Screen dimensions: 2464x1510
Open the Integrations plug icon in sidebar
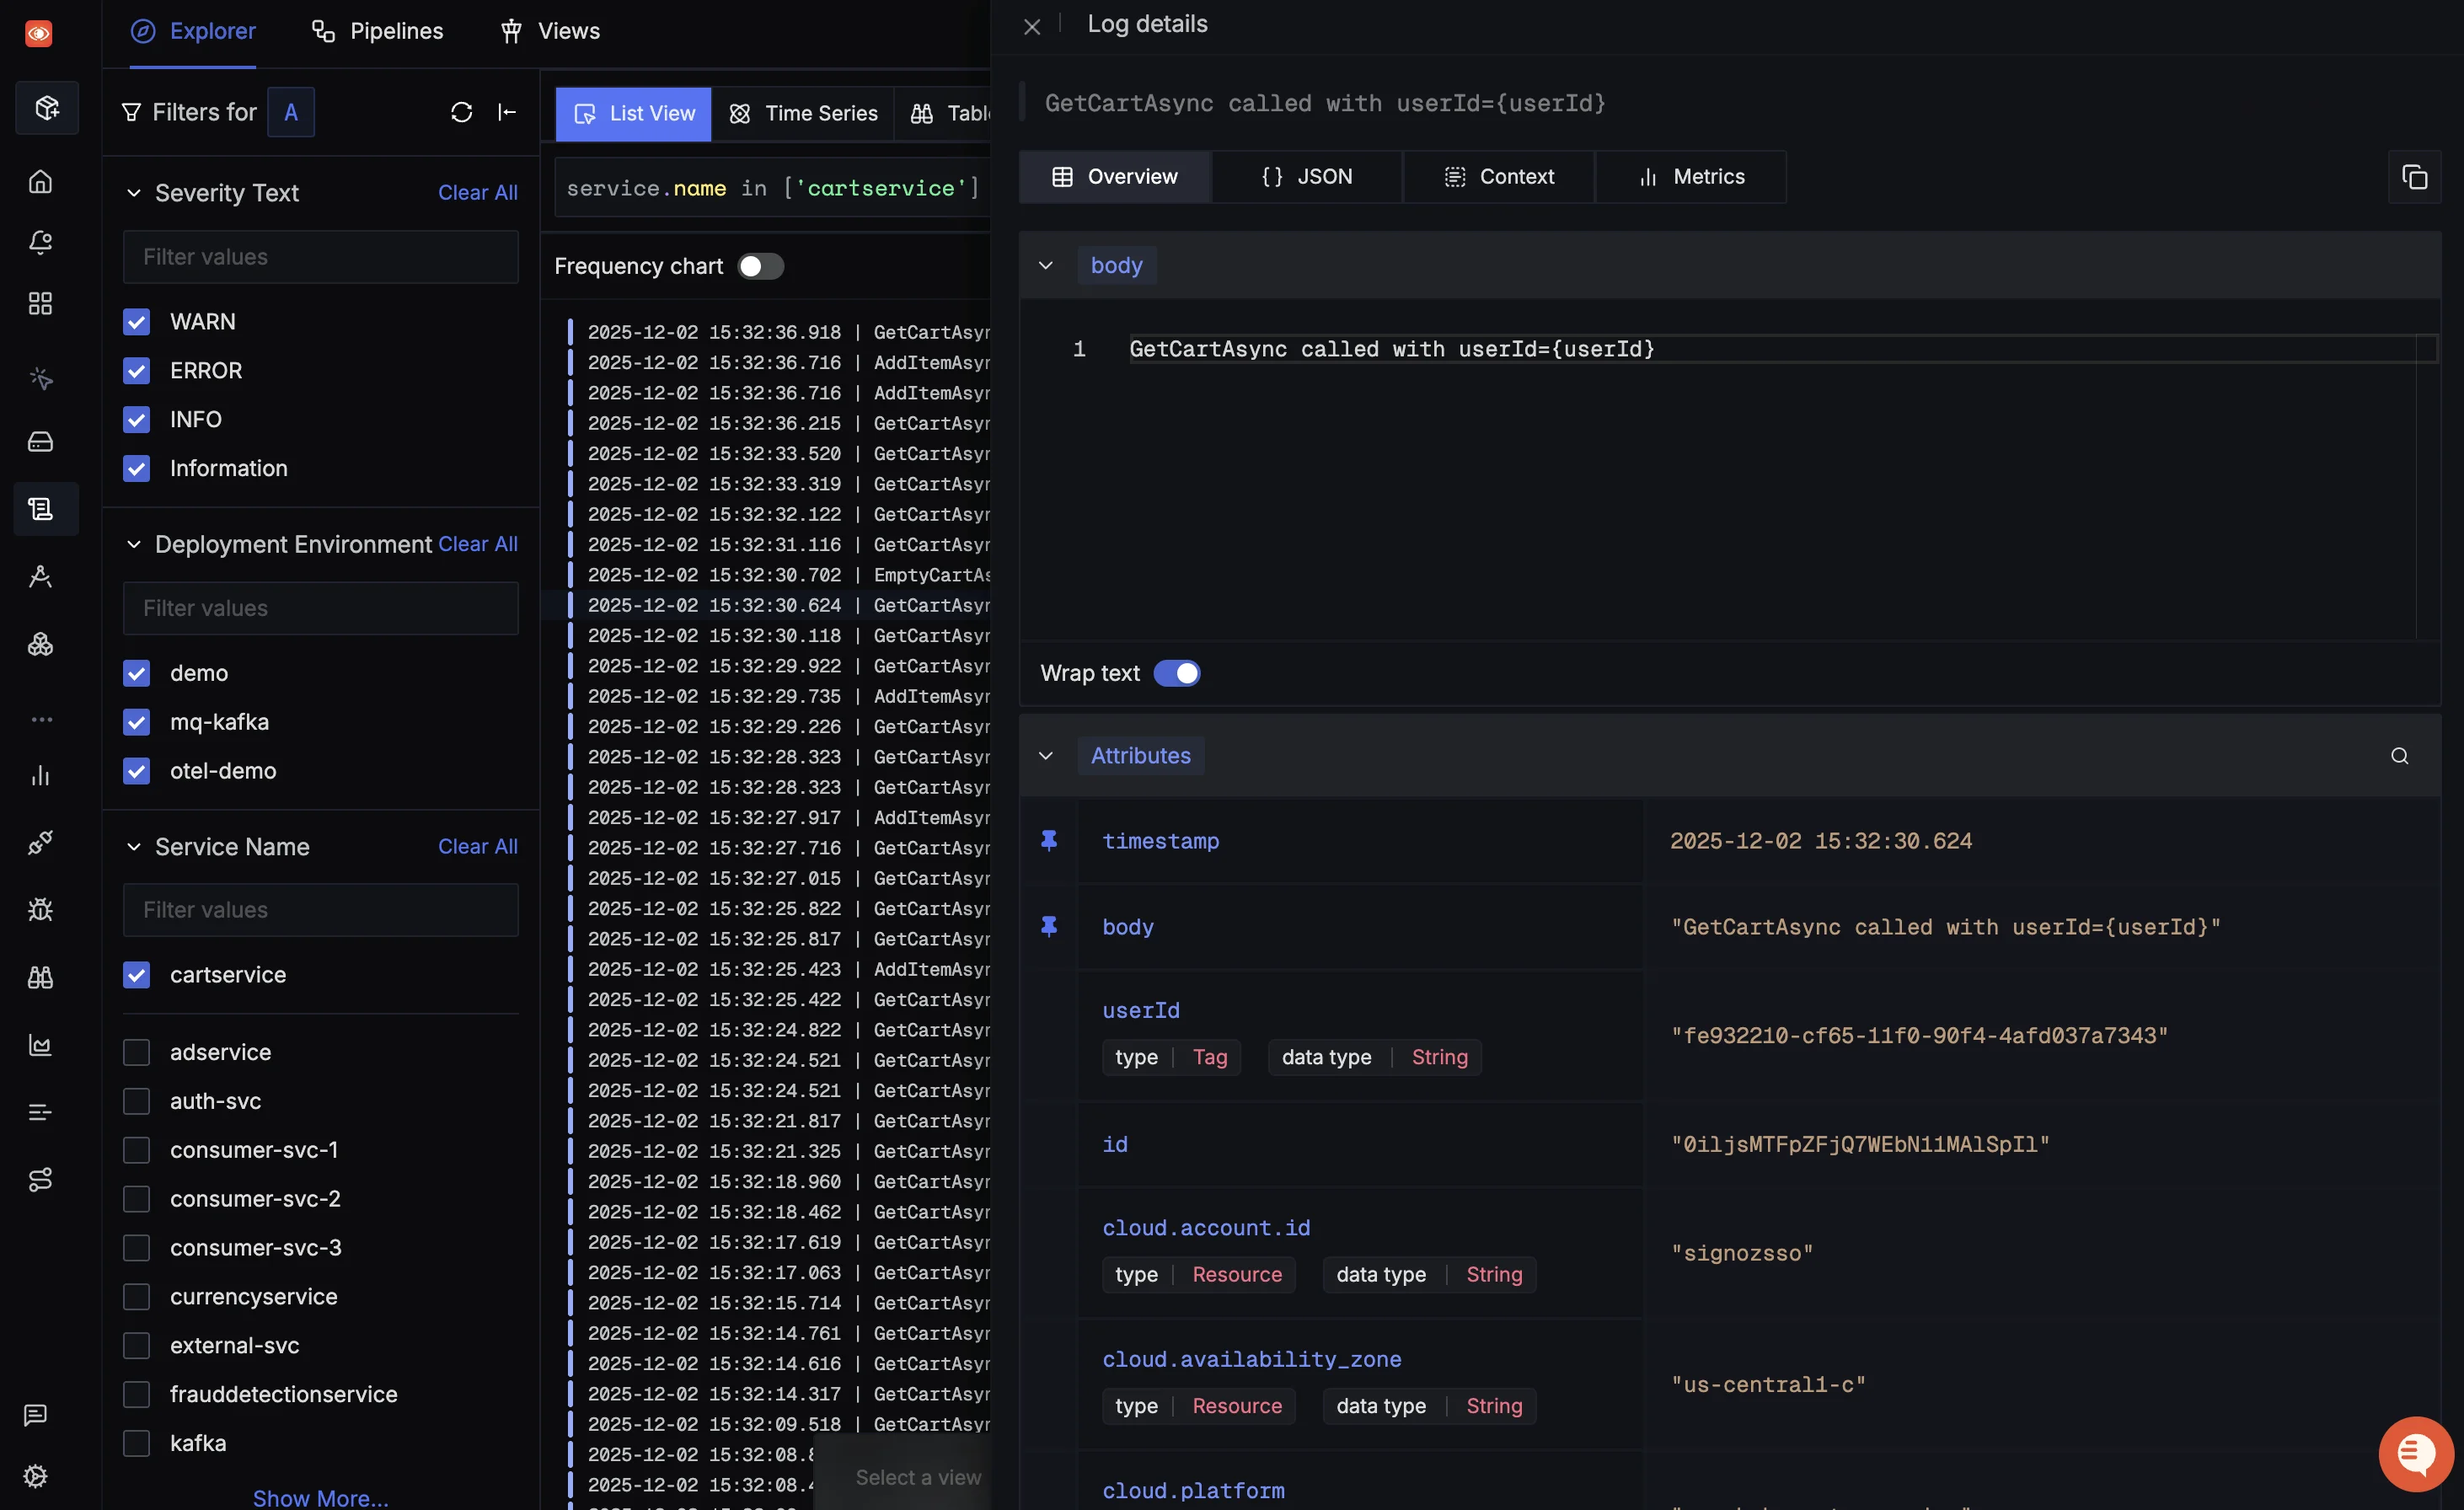[41, 843]
